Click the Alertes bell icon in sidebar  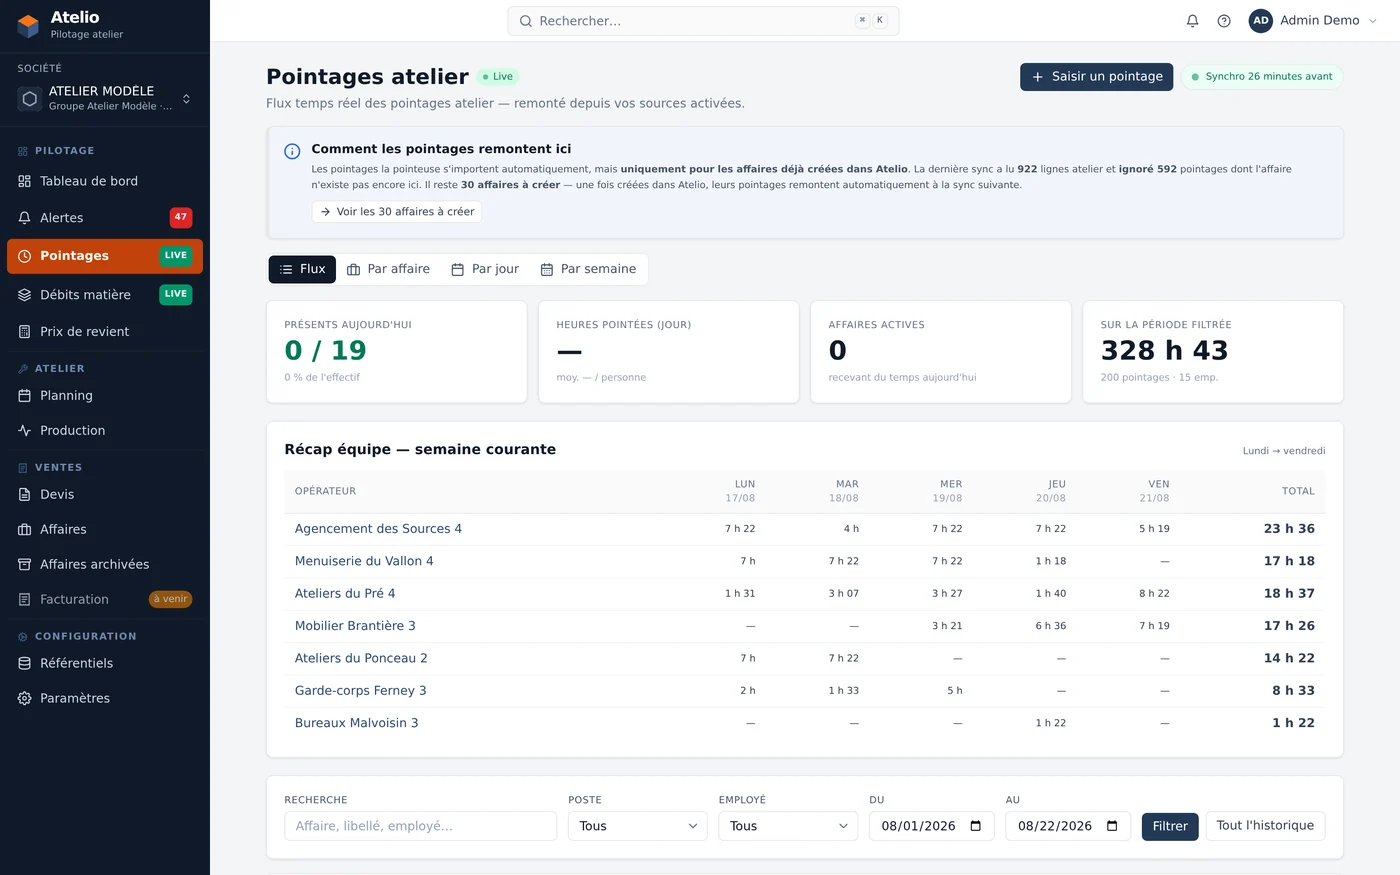click(x=25, y=218)
